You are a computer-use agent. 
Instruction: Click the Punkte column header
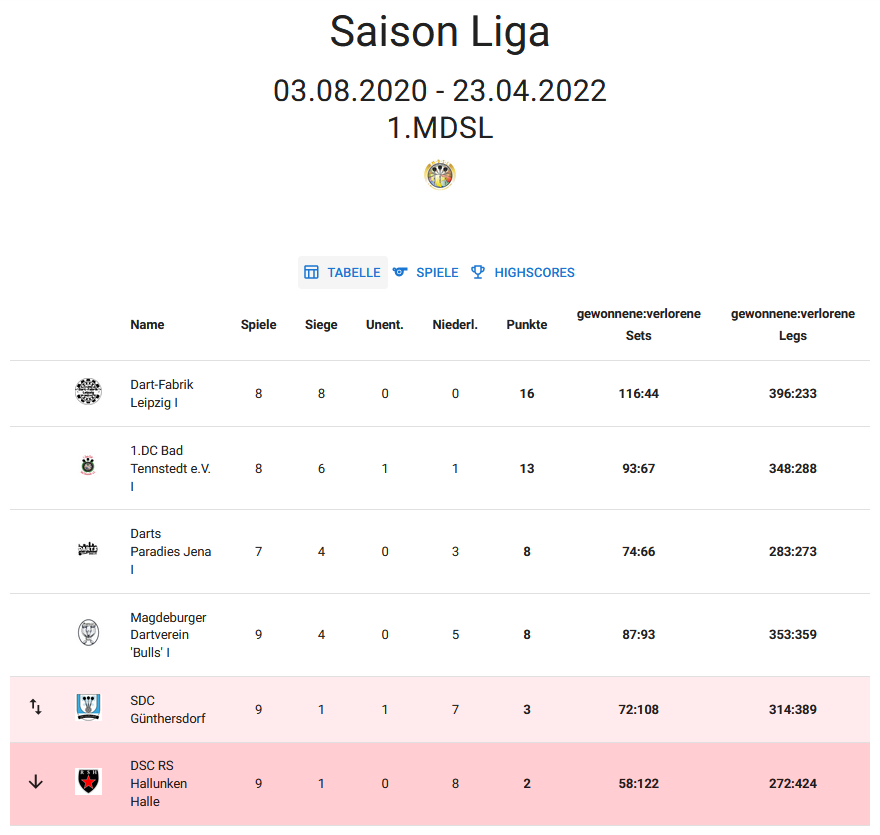[x=526, y=324]
